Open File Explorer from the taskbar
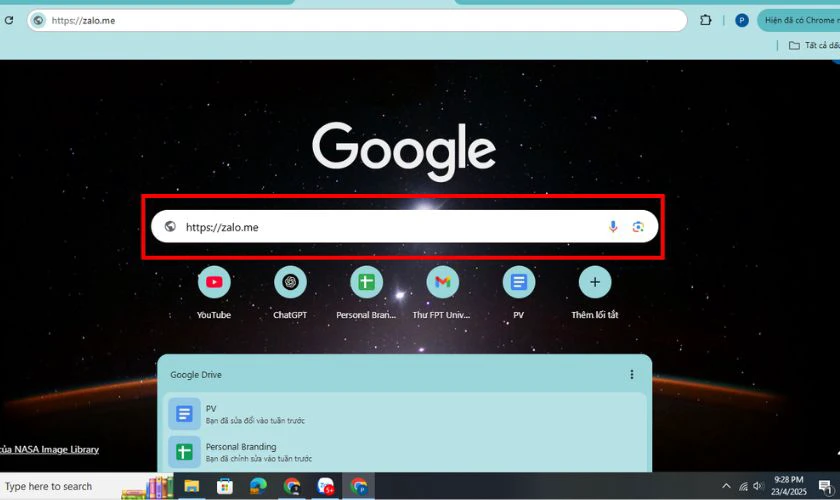 point(191,486)
